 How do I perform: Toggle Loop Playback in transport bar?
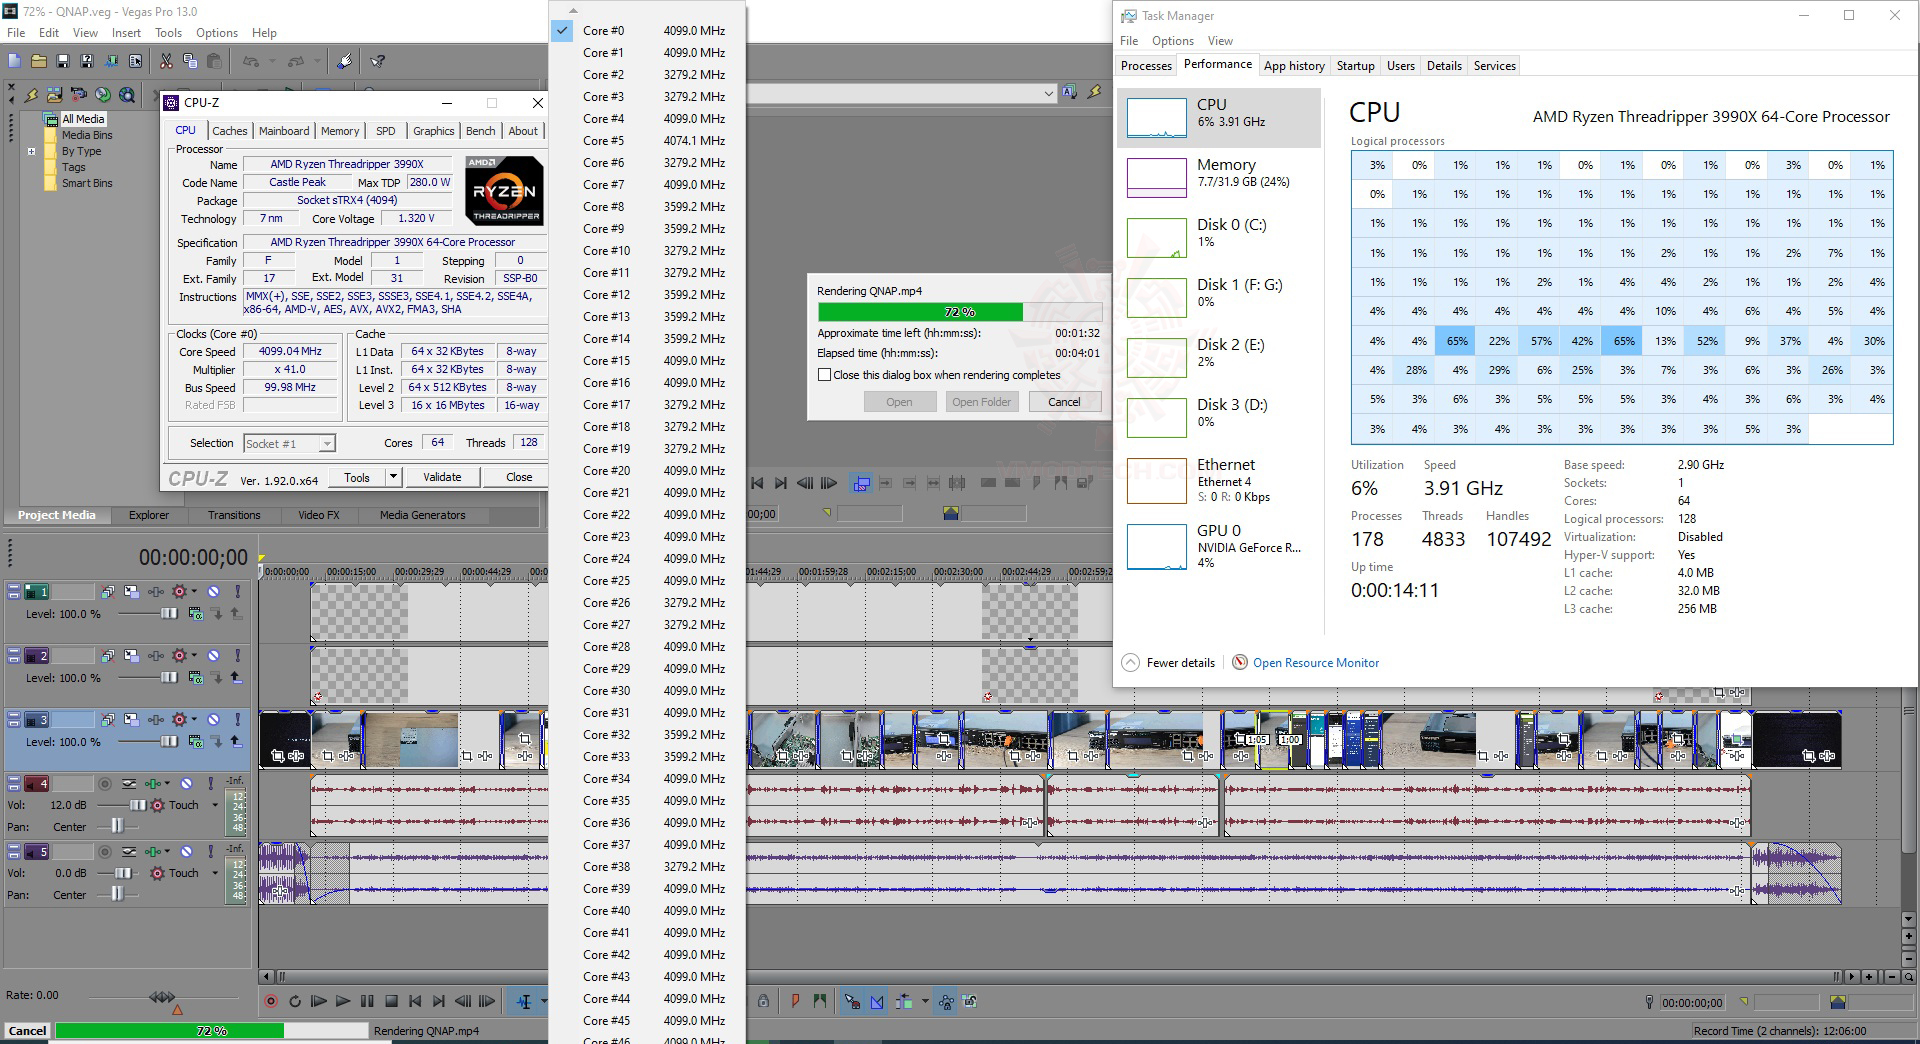(294, 1001)
